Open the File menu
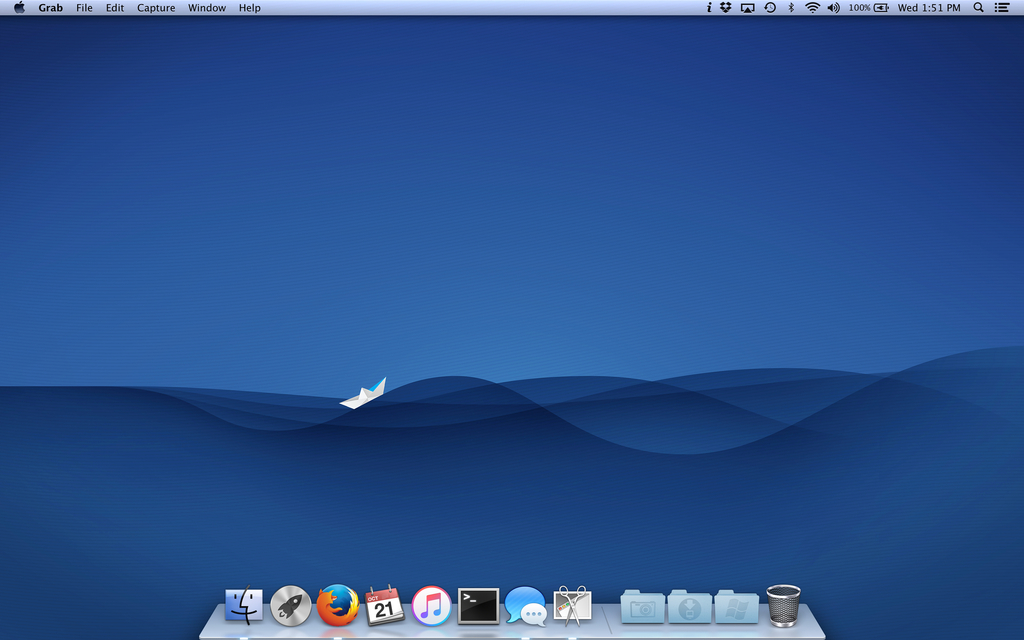The height and width of the screenshot is (640, 1024). click(x=84, y=8)
